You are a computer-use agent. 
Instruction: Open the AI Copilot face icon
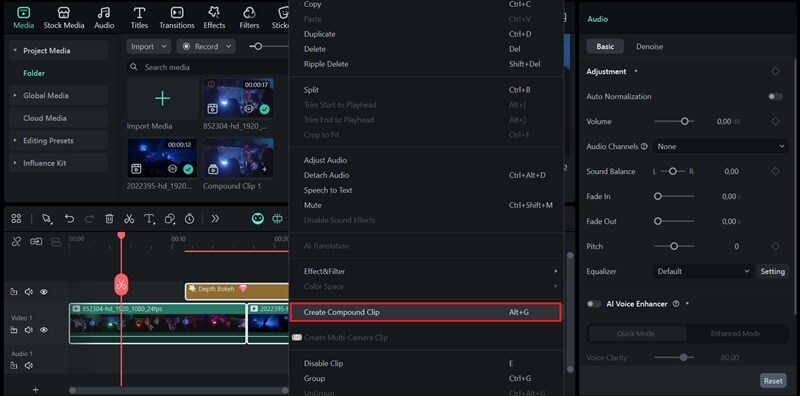pos(258,218)
